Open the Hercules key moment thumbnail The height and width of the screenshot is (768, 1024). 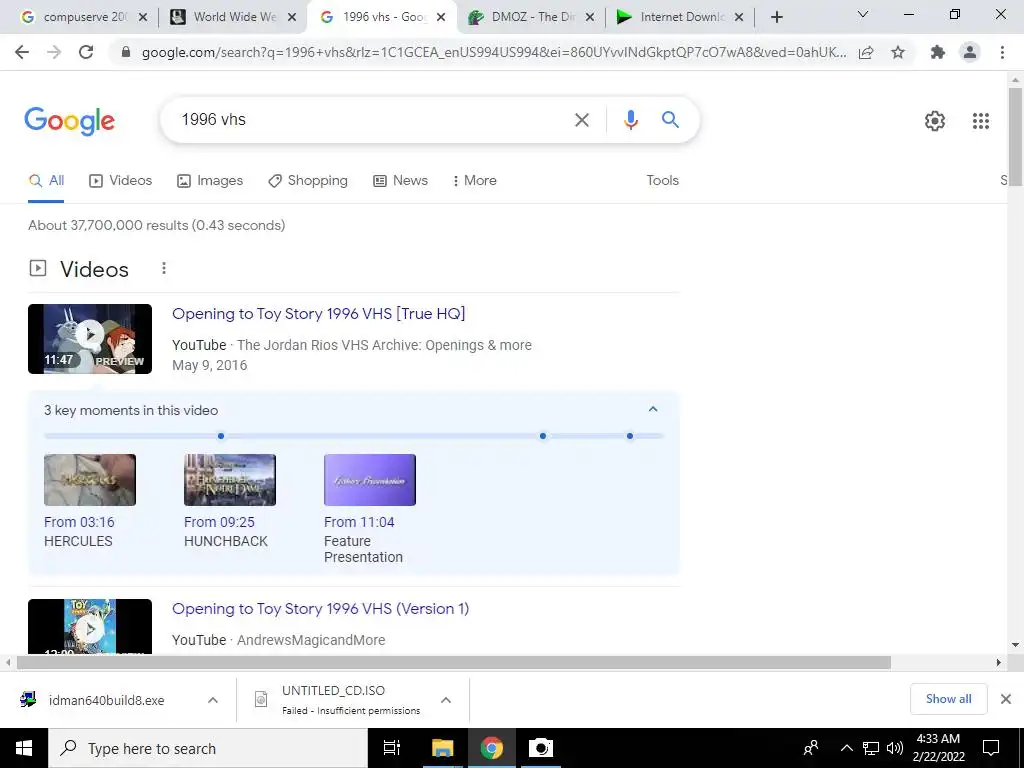[90, 480]
